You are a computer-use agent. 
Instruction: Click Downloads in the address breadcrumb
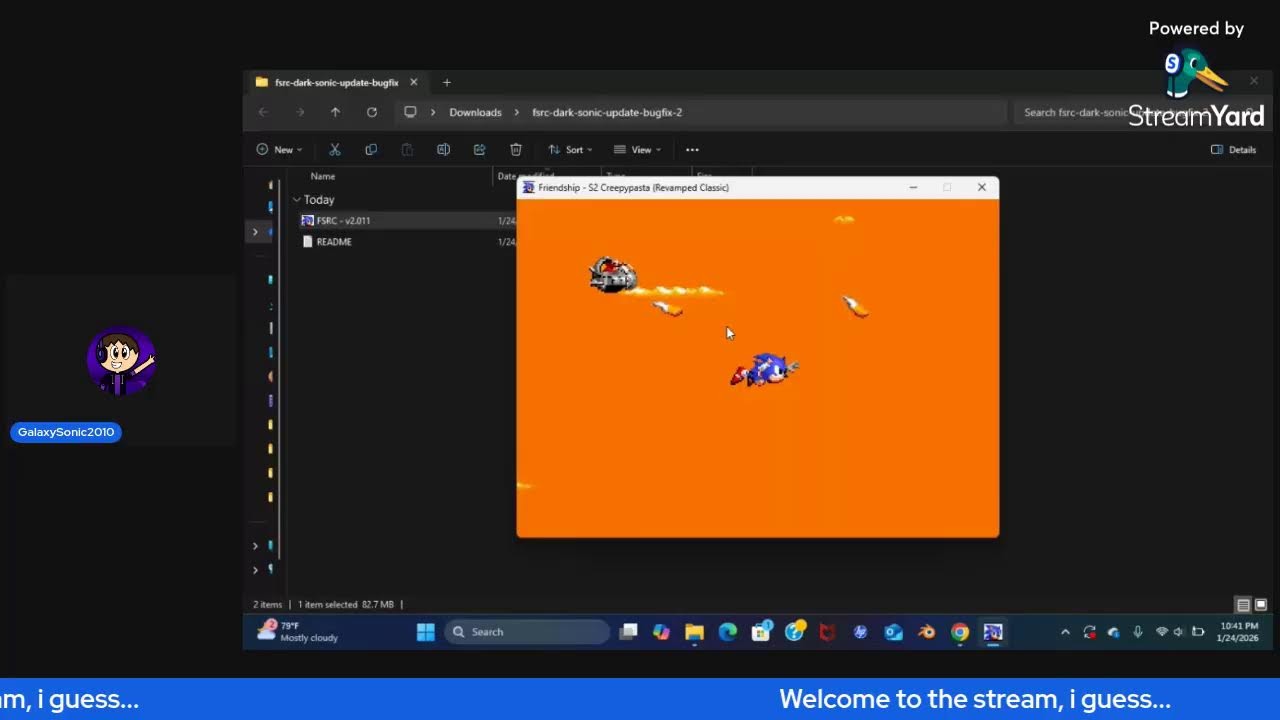[475, 112]
